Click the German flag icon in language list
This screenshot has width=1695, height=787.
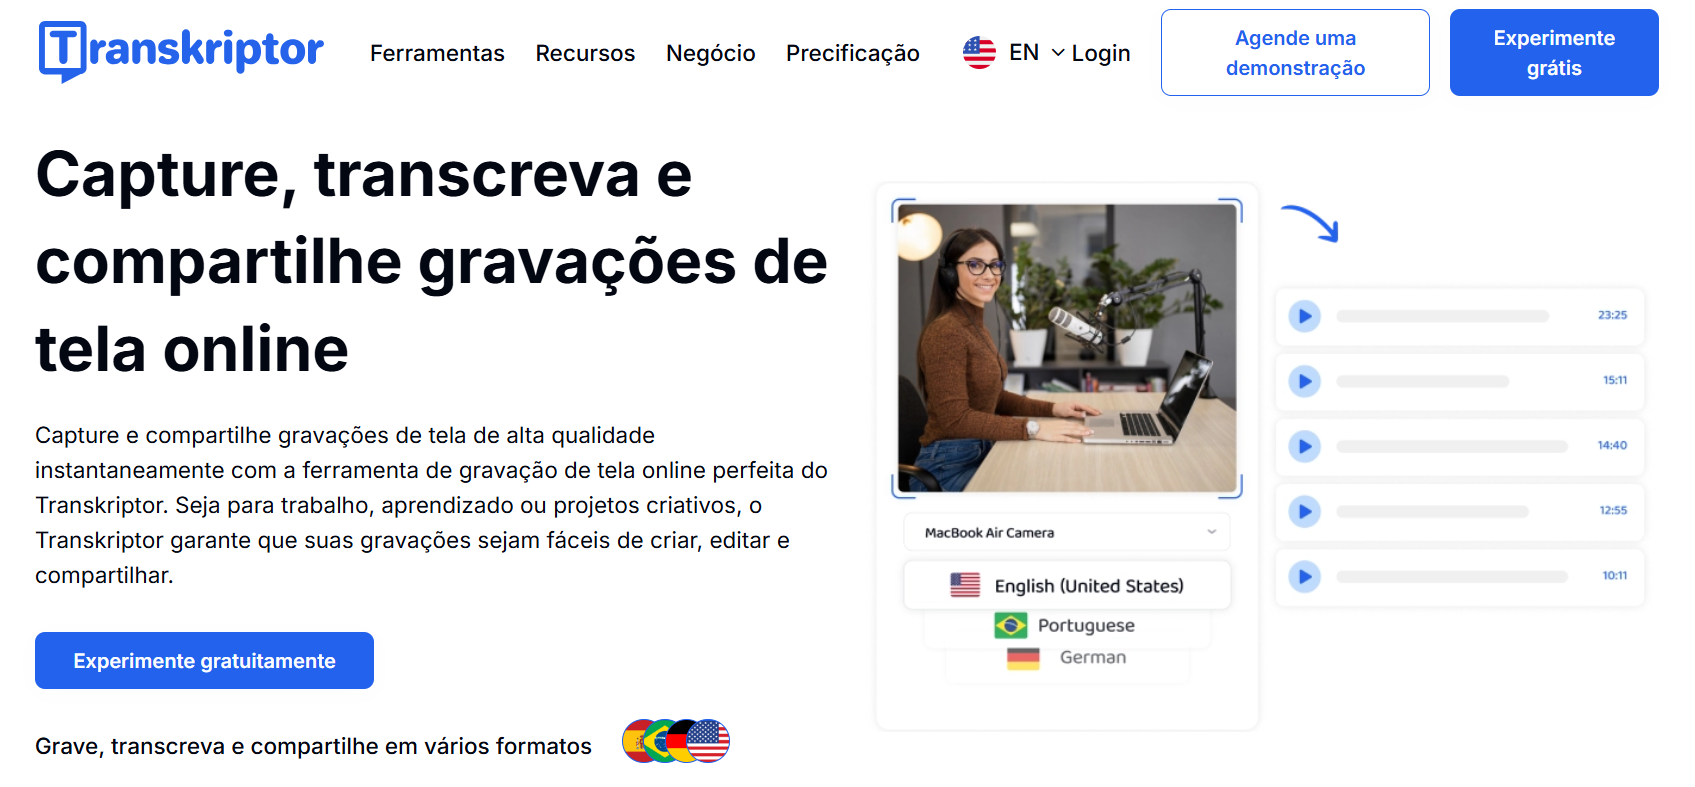tap(1023, 657)
